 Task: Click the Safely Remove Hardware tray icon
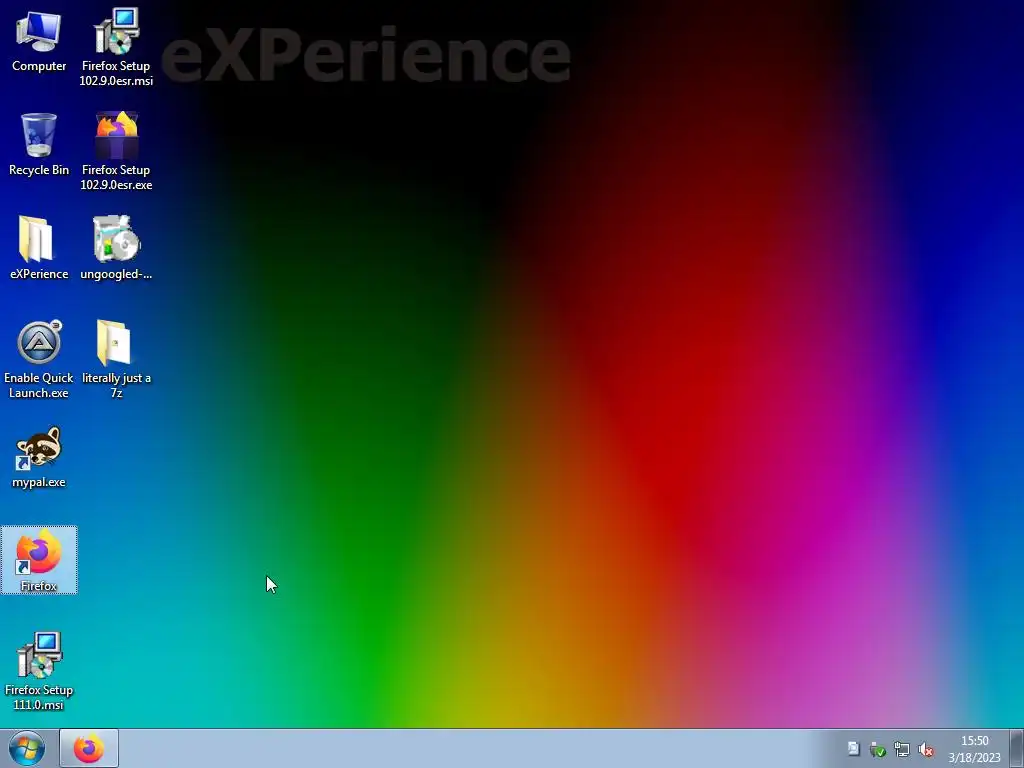pyautogui.click(x=878, y=750)
